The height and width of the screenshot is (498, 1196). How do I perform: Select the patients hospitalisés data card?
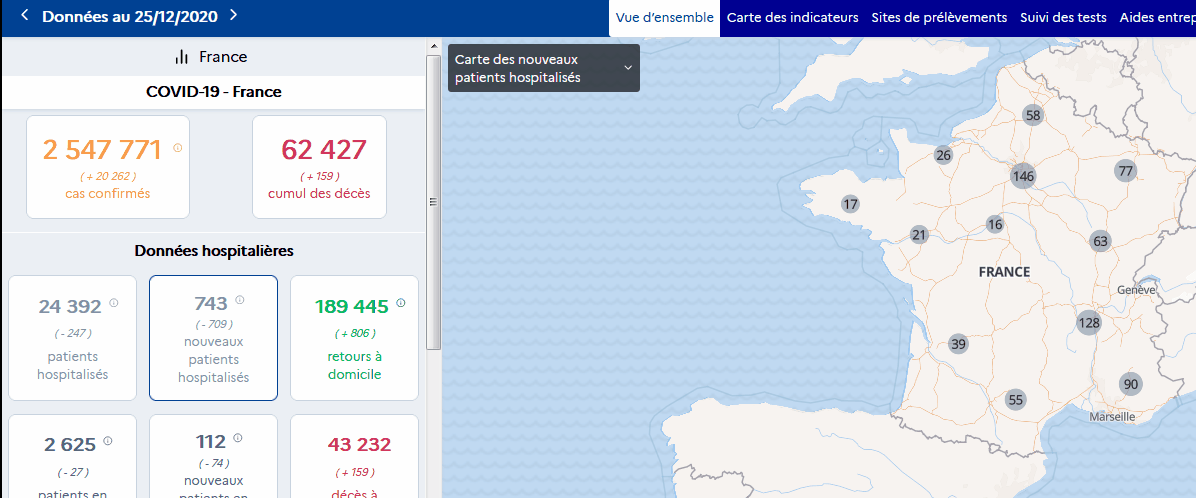(x=72, y=338)
